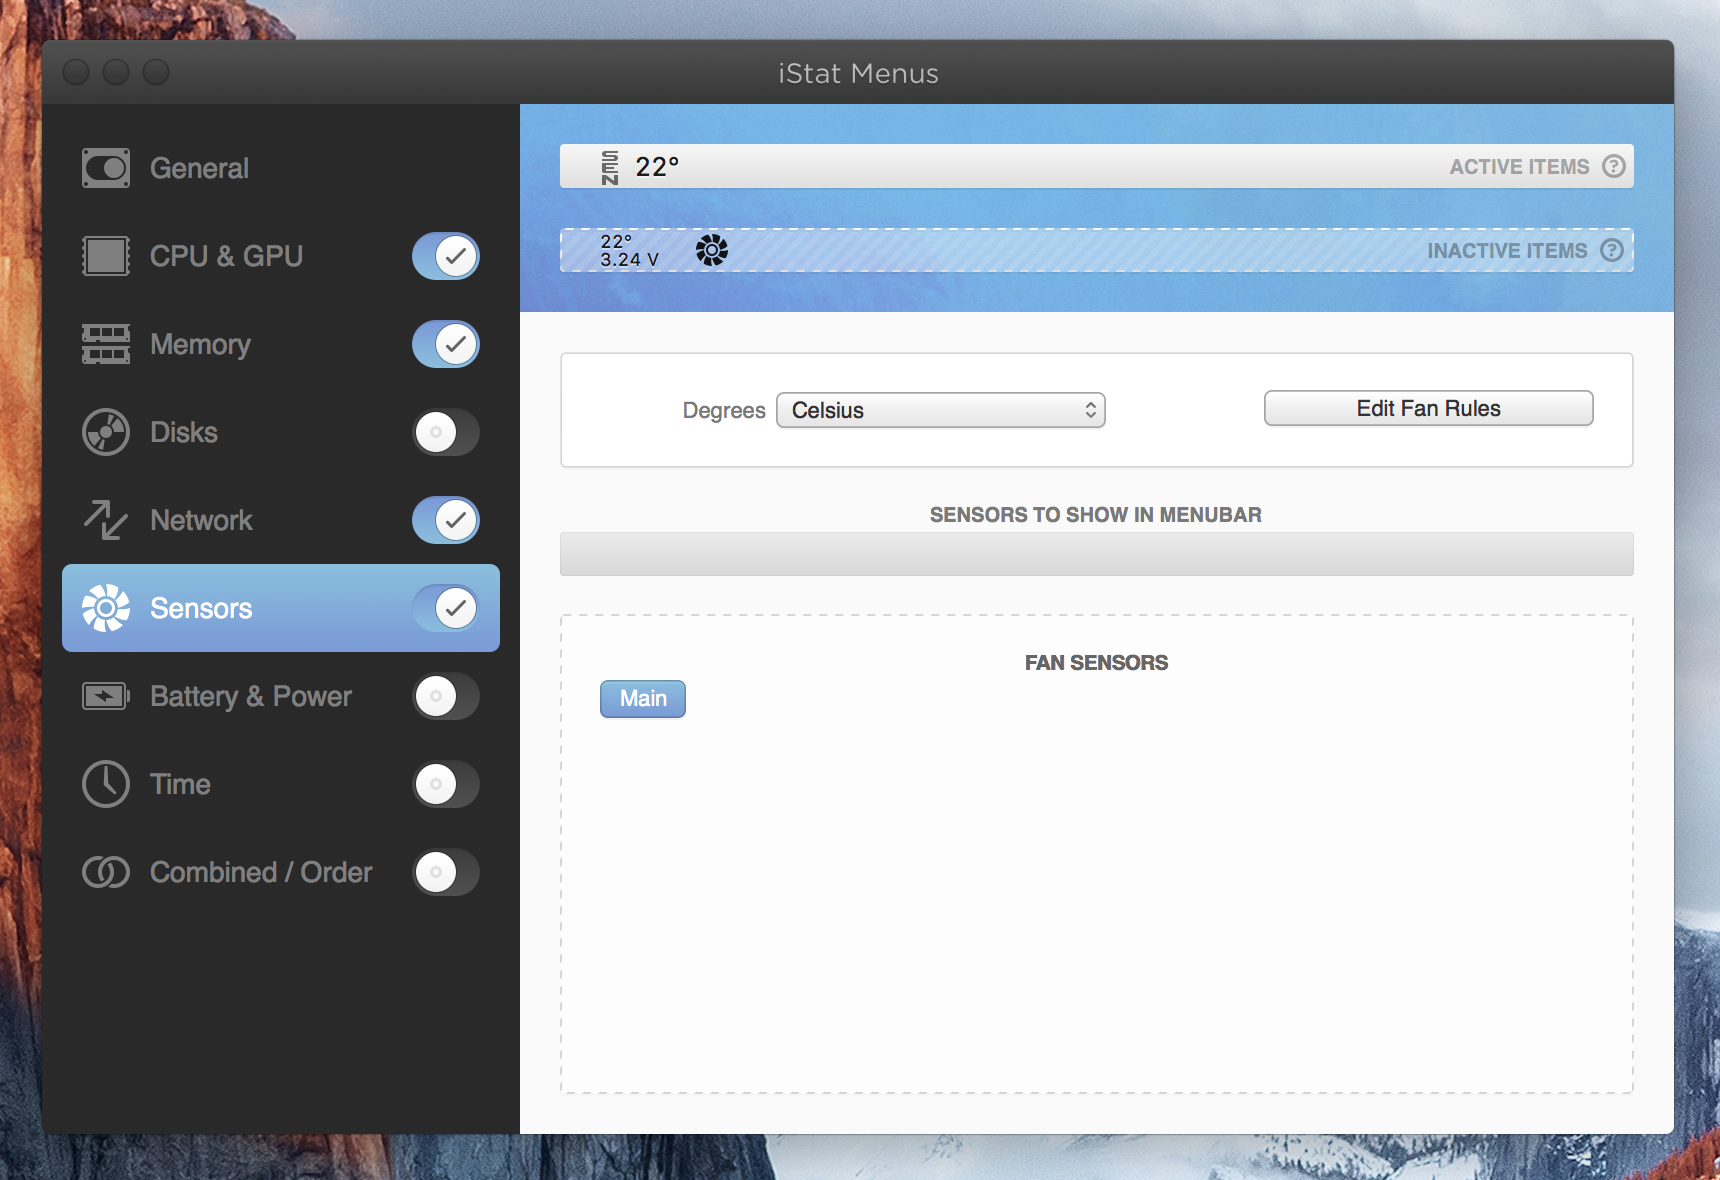Zoom the iStat Menus window

tap(156, 72)
